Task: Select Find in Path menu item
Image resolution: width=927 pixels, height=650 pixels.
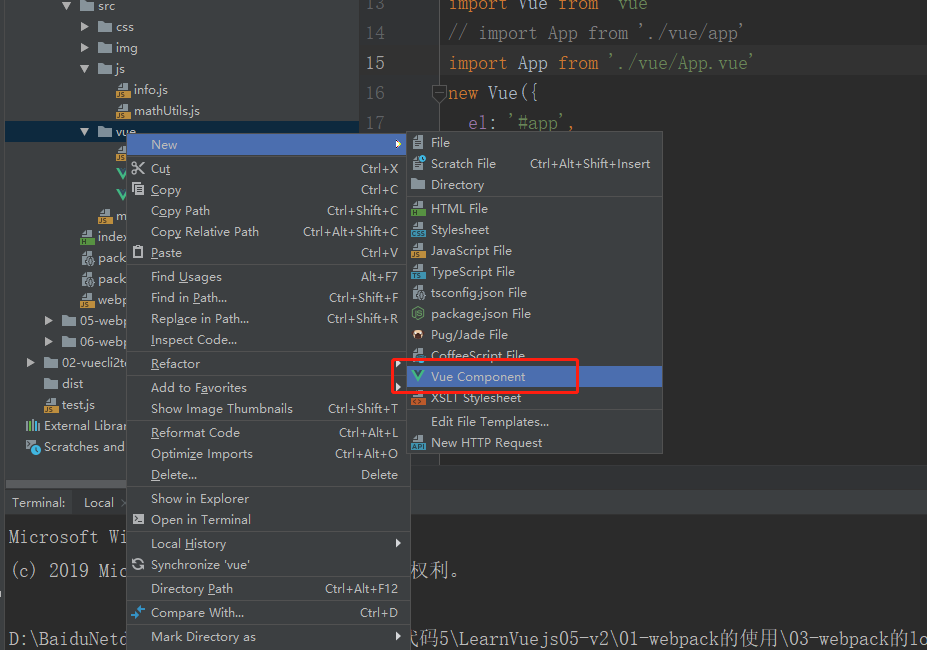Action: coord(267,297)
